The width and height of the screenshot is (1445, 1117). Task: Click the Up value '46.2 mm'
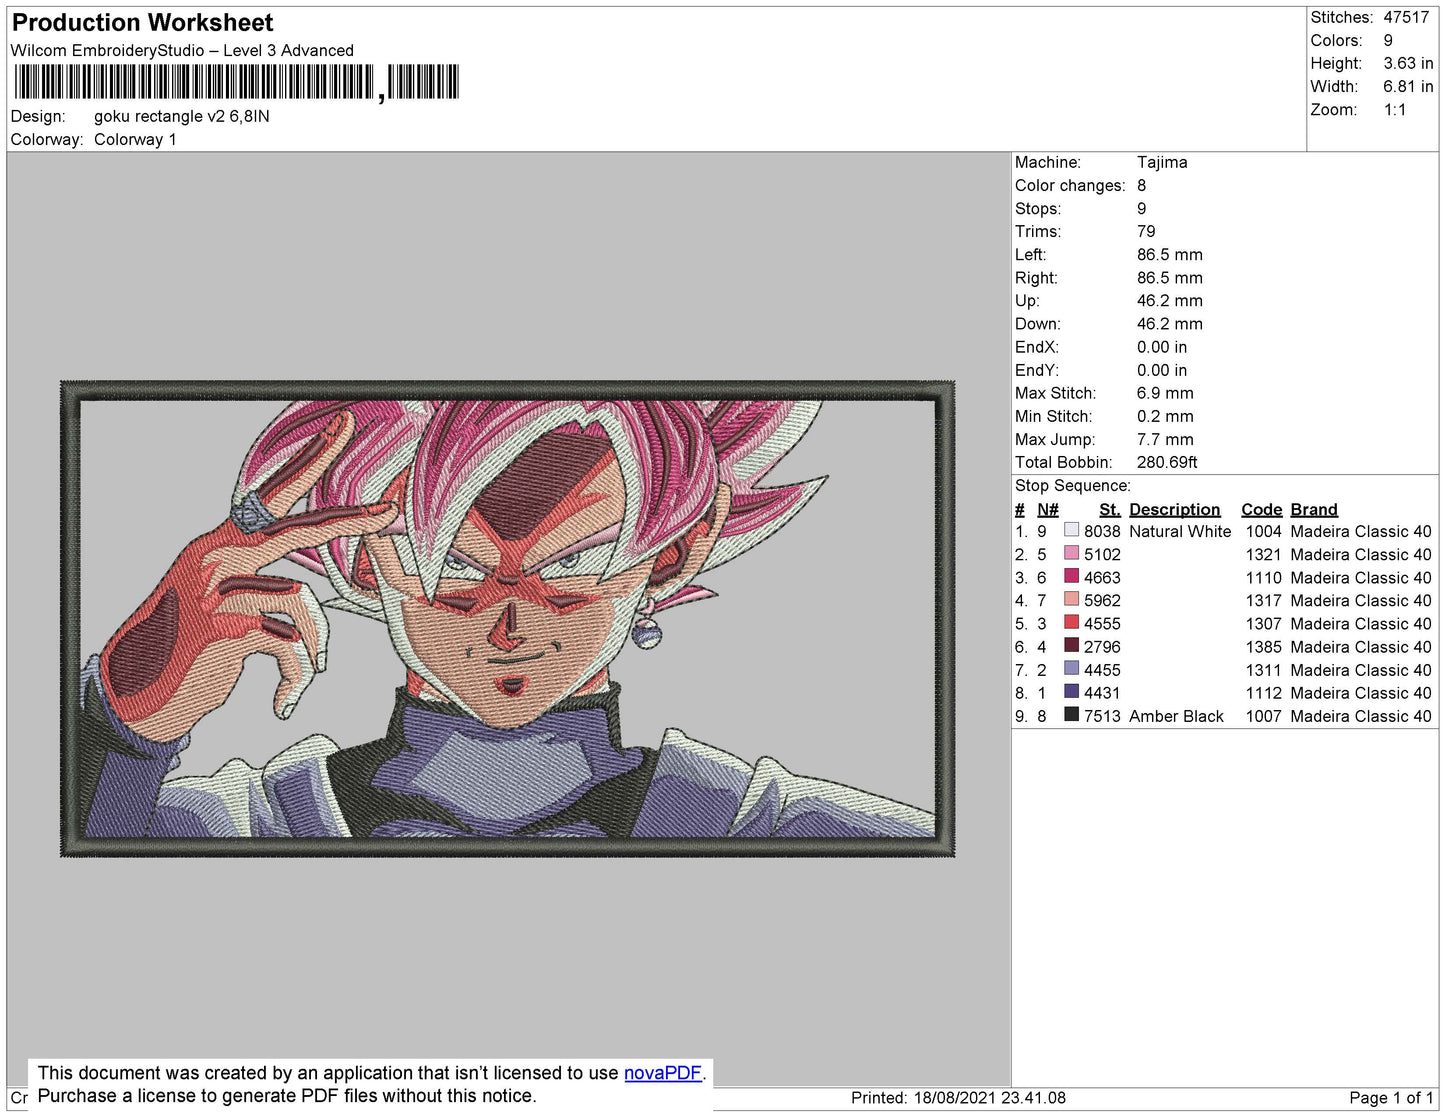pos(1170,300)
